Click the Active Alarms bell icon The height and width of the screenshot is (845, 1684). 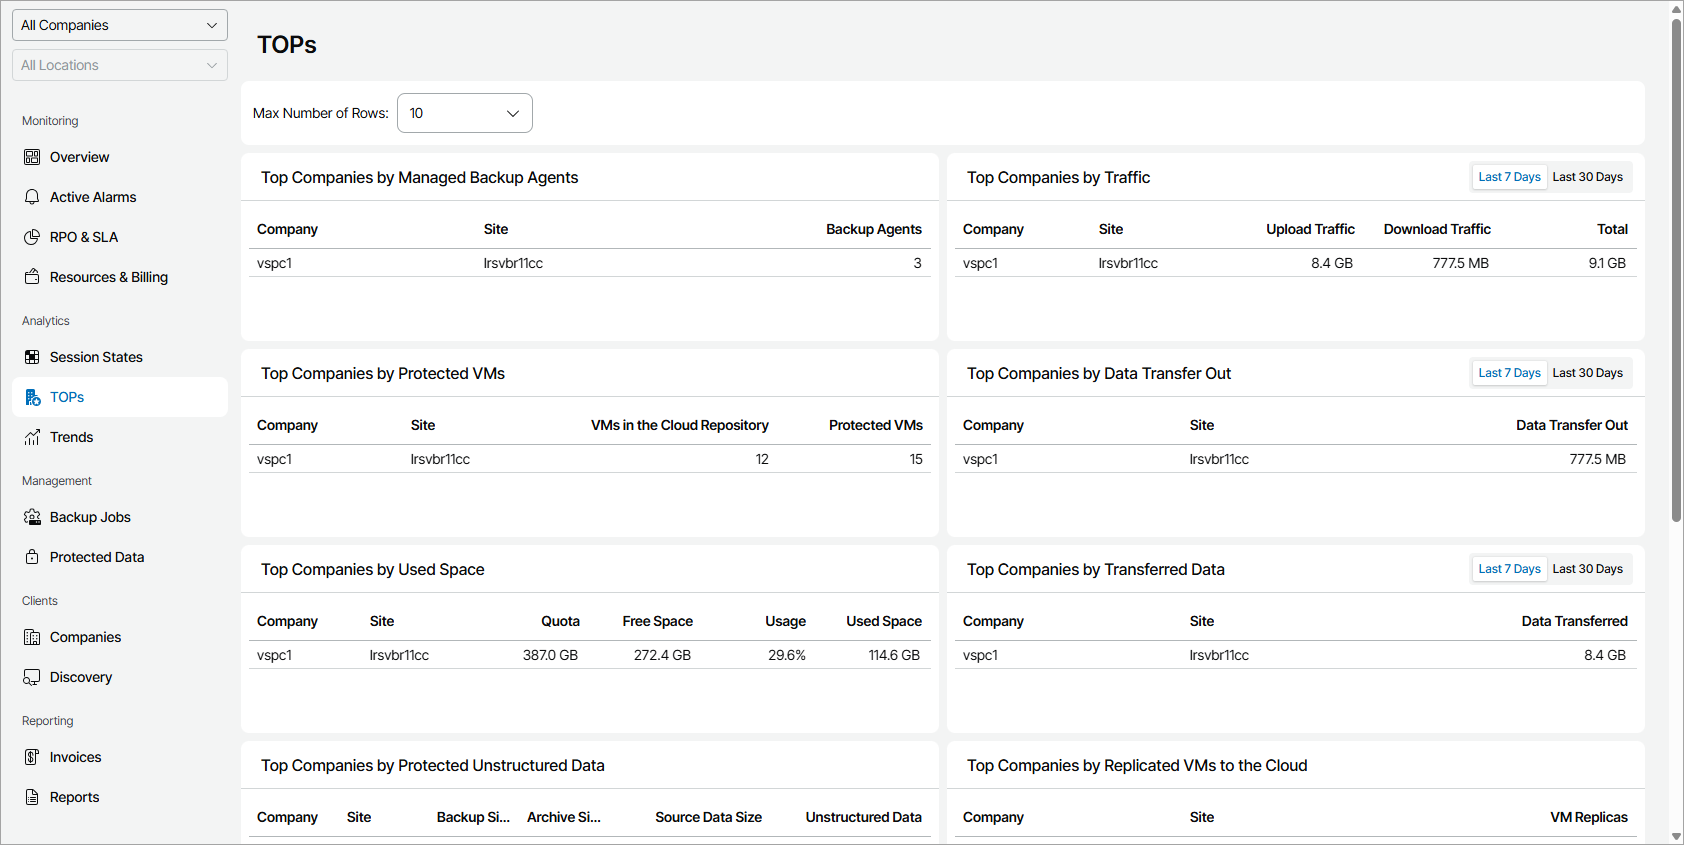pyautogui.click(x=32, y=197)
